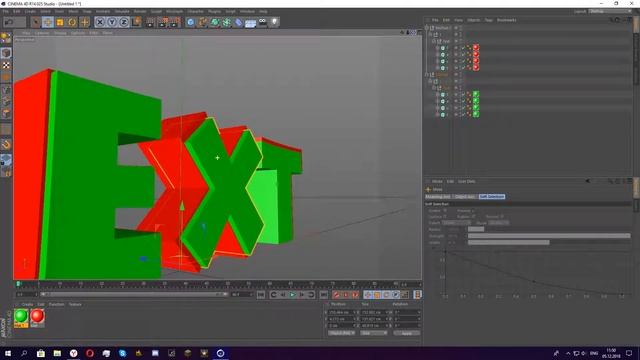Open the Create menu in main menu bar
This screenshot has height=360, width=640.
tap(30, 11)
